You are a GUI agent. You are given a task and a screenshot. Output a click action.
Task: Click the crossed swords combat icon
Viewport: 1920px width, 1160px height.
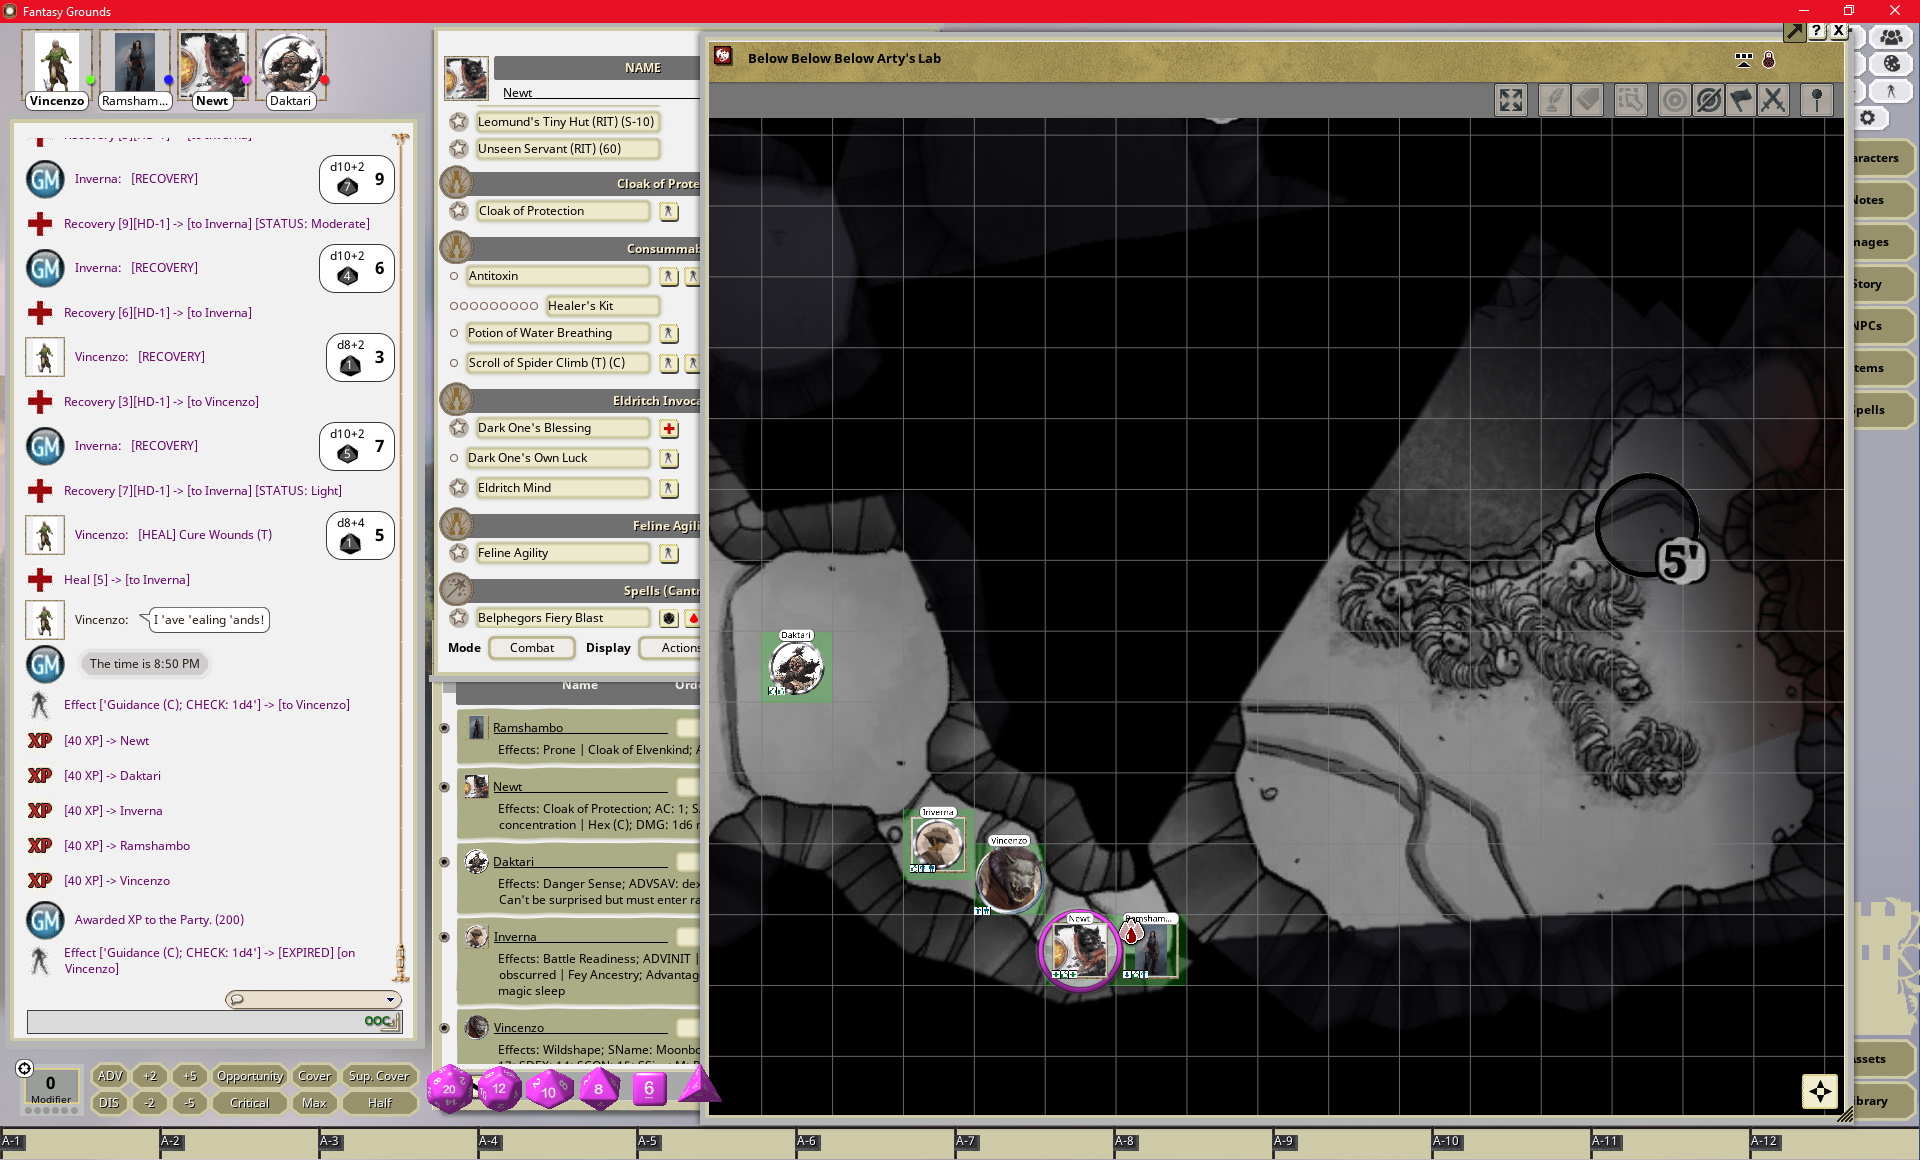[x=1773, y=100]
